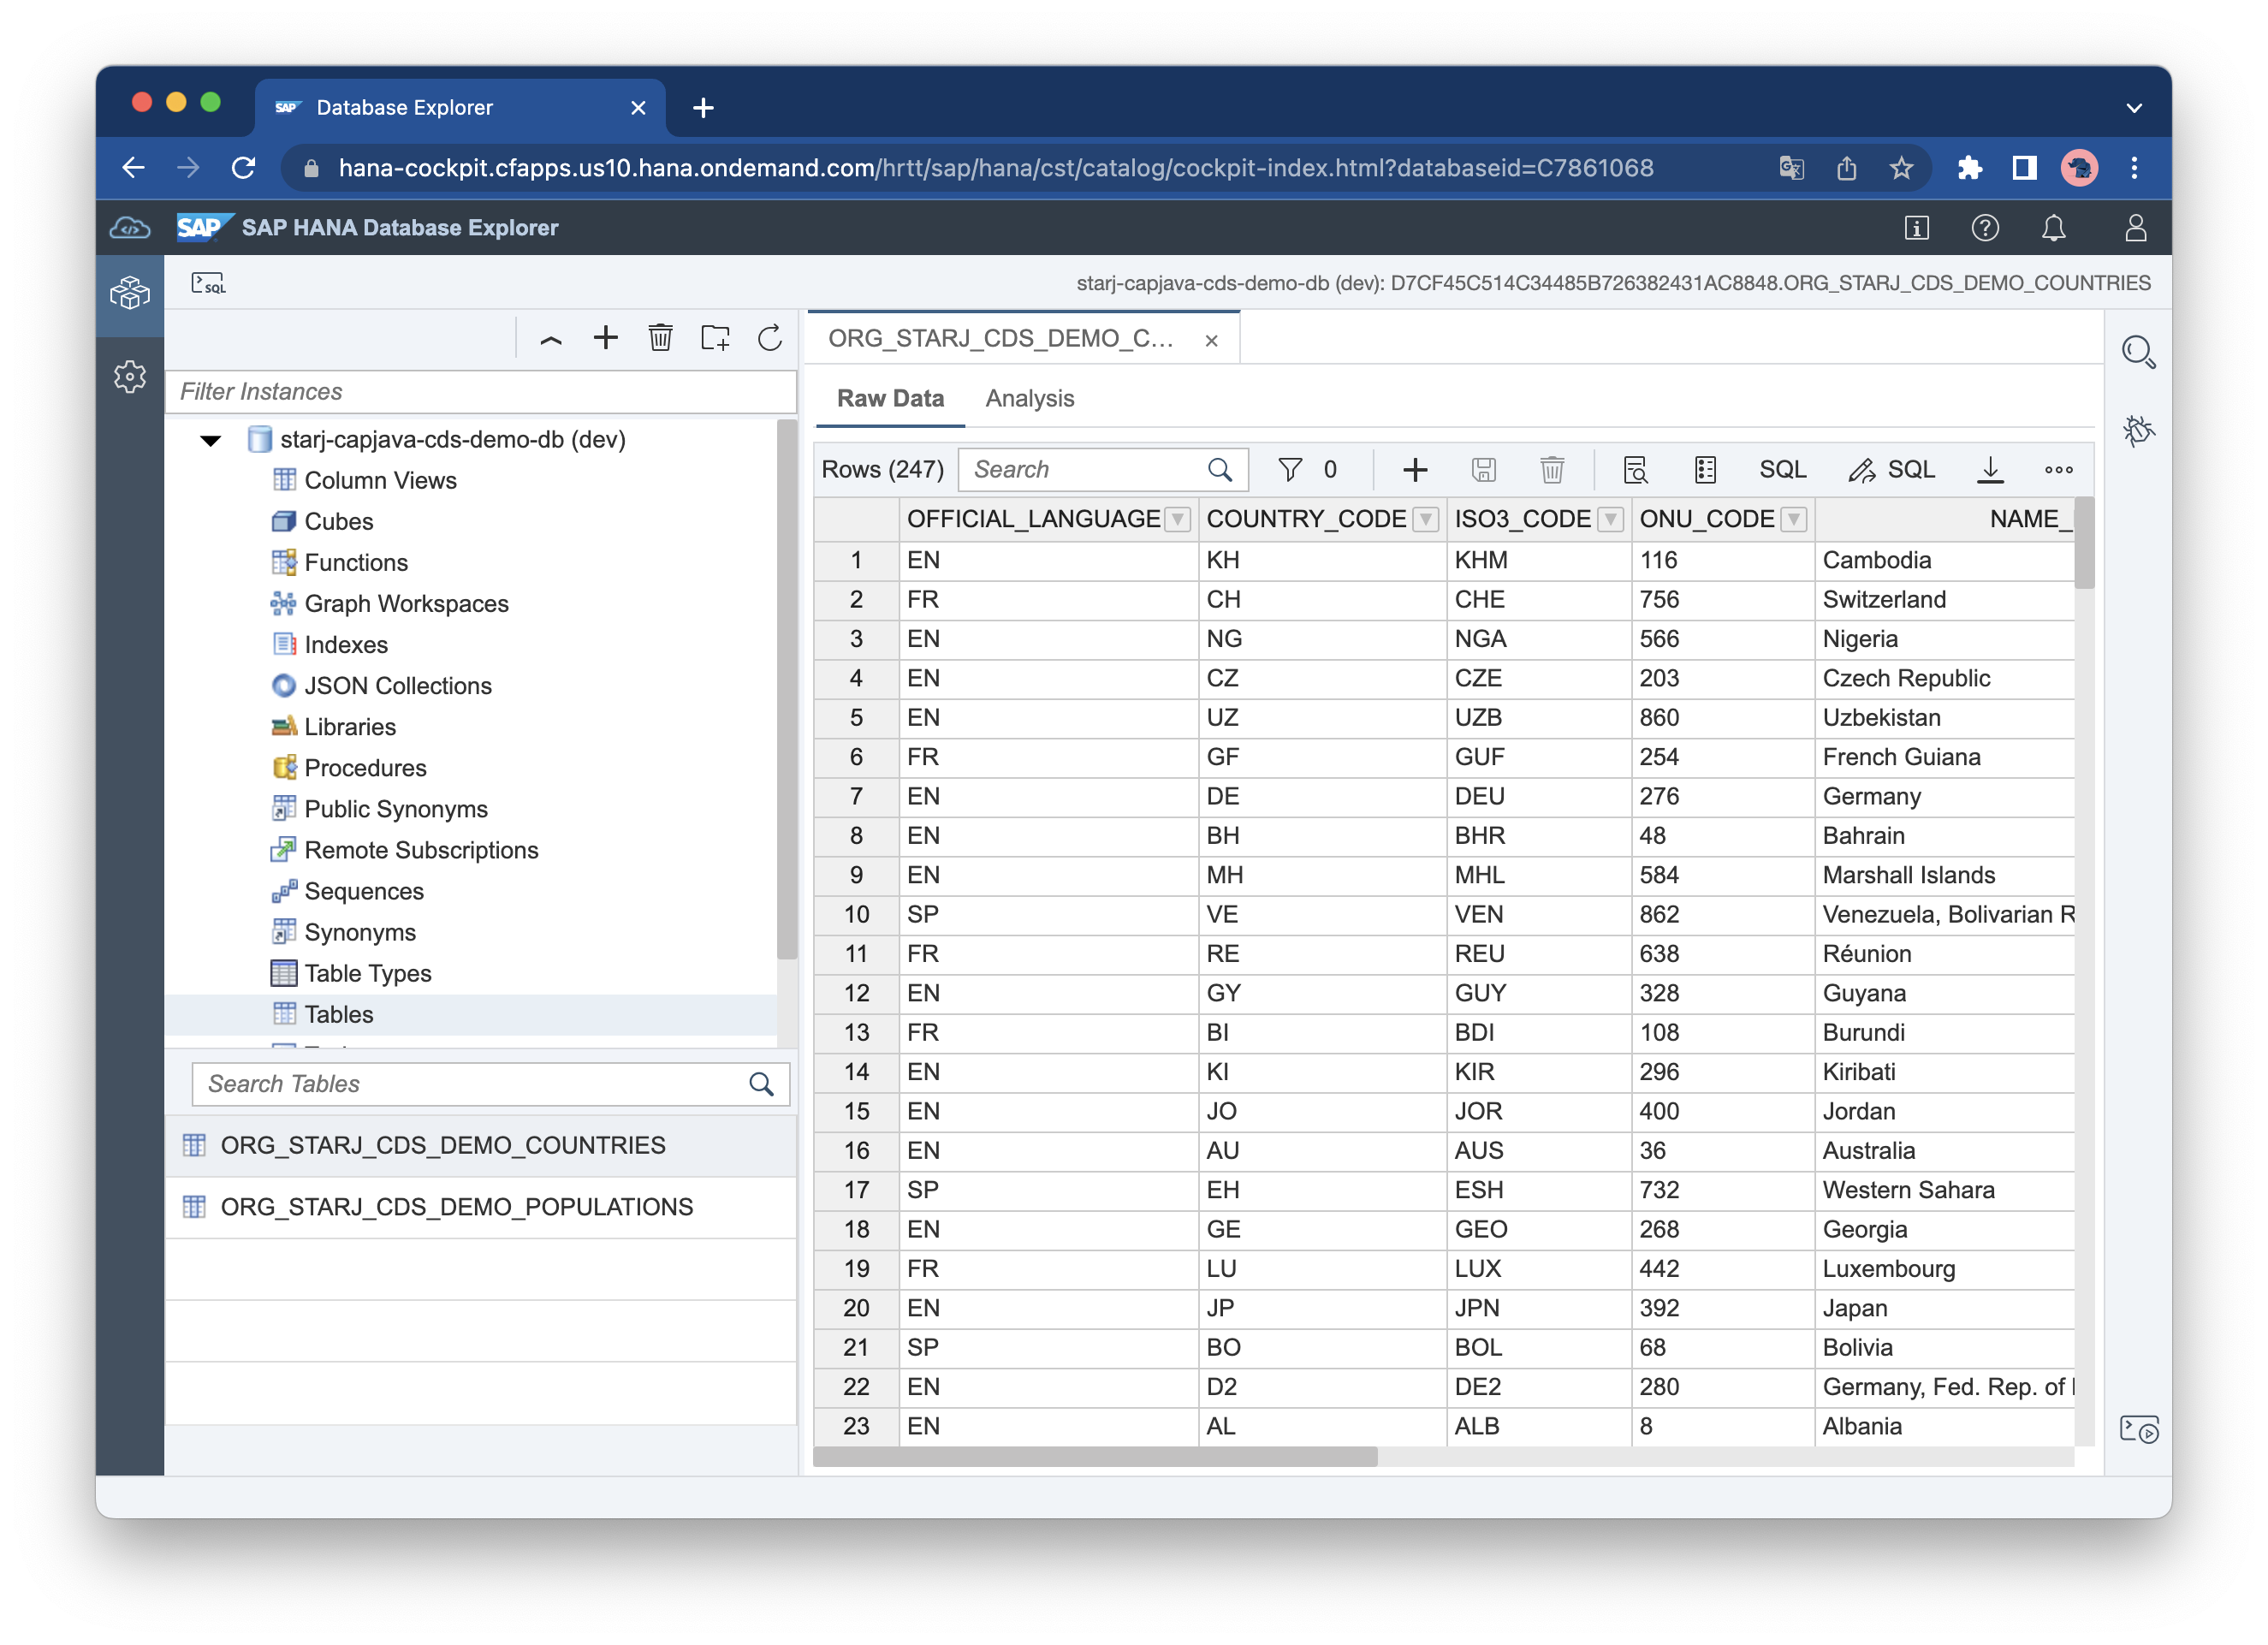Open the global search magnifier on right panel
Screen dimensions: 2268x1645
pos(2138,352)
